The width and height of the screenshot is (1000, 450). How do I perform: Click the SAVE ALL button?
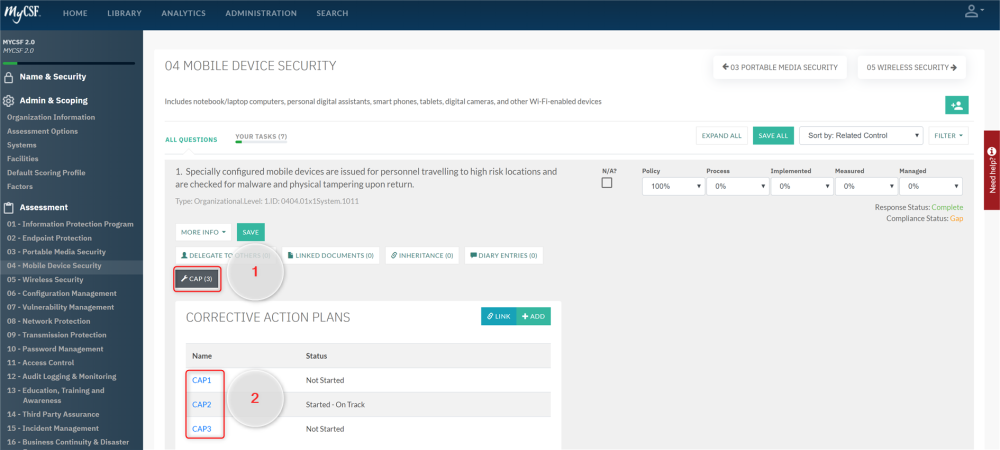[773, 135]
